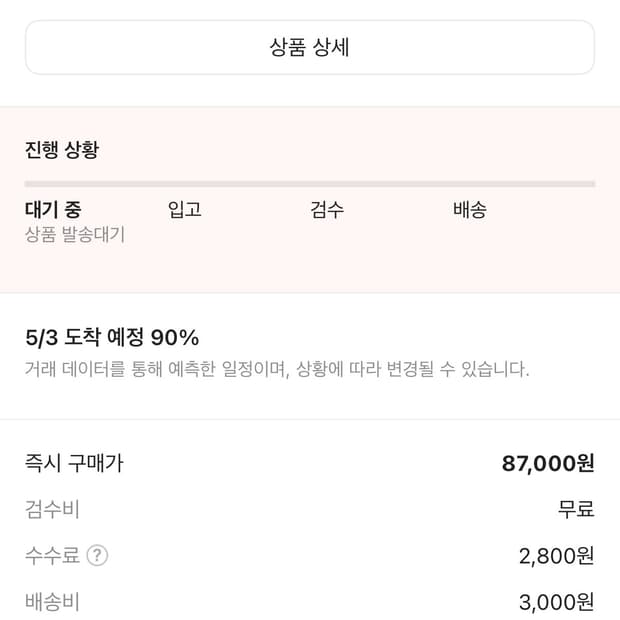Viewport: 620px width, 620px height.
Task: Click the 즉시 구매가 label
Action: (x=74, y=463)
